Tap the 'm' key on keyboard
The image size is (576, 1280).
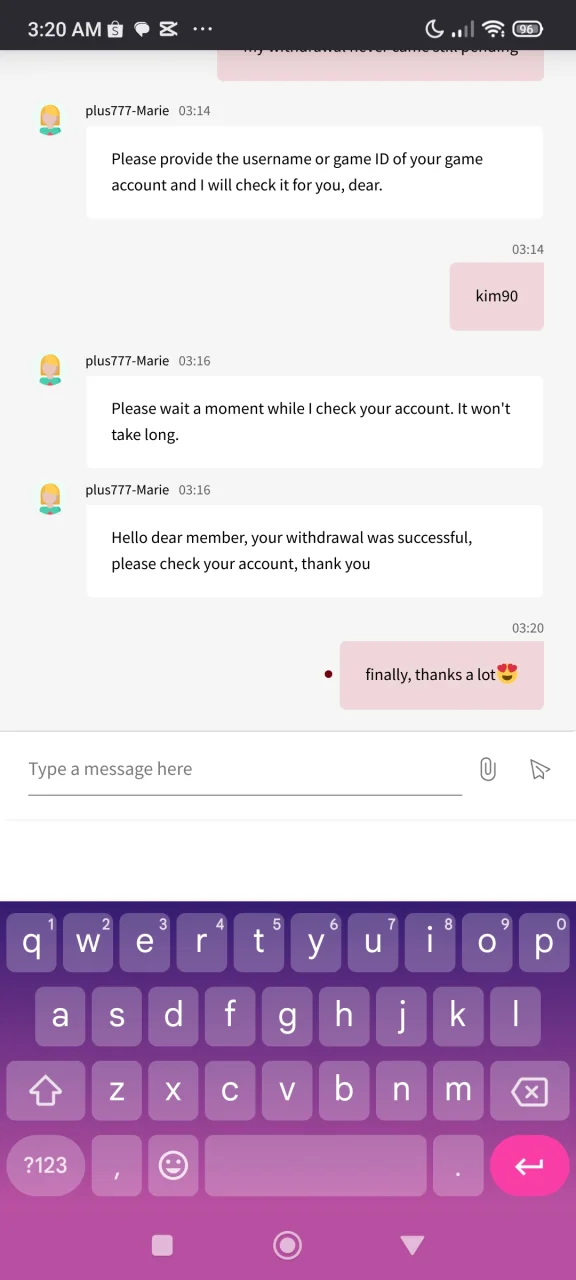(458, 1091)
